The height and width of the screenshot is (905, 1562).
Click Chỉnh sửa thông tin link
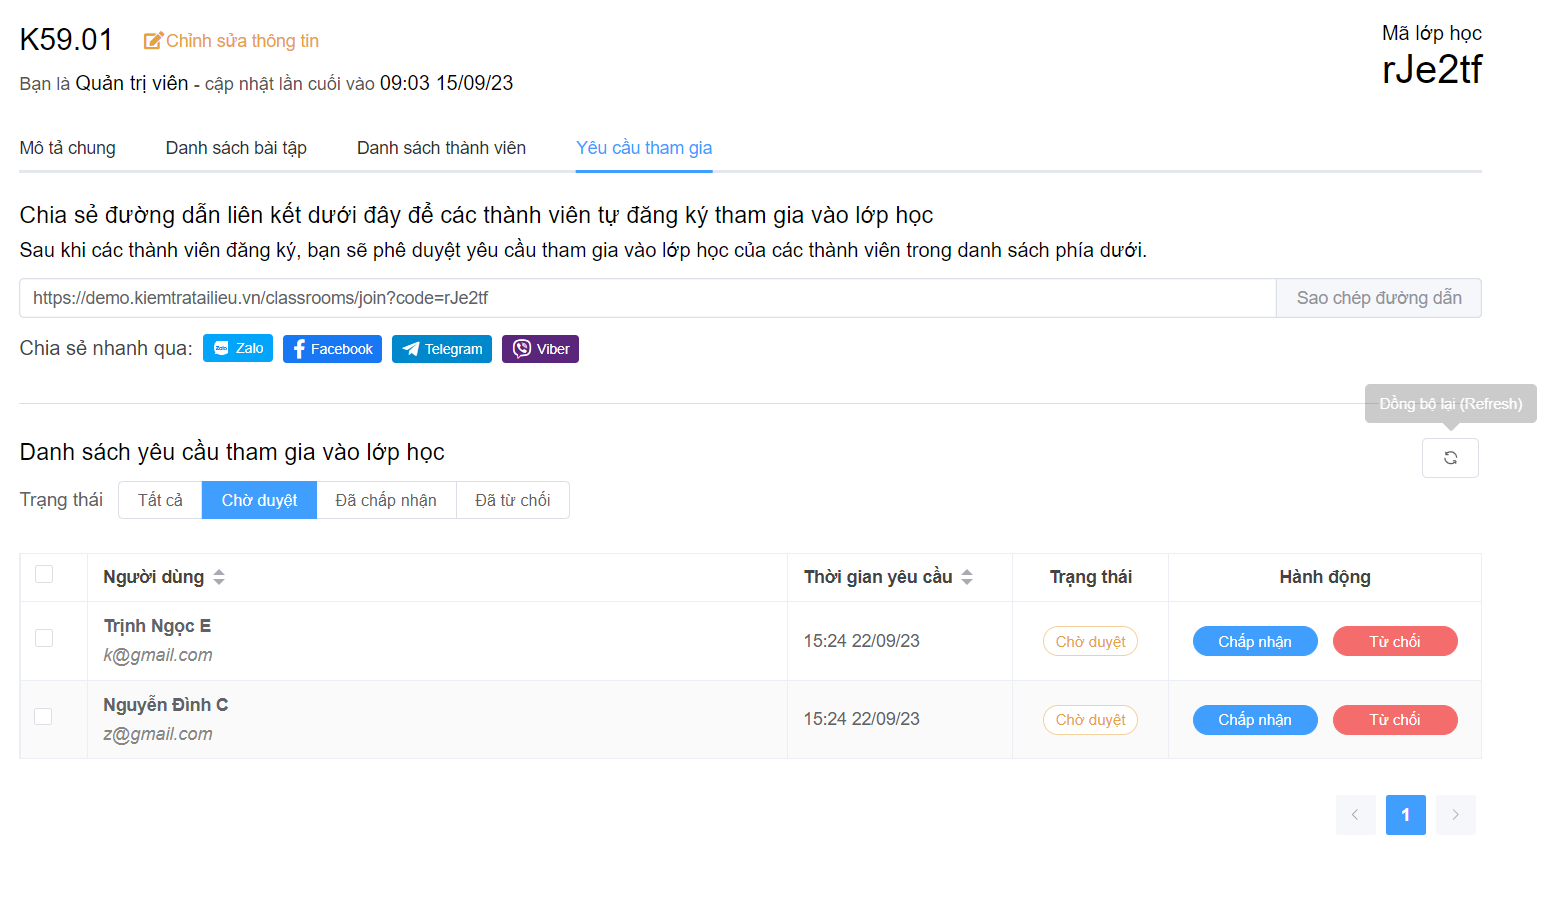coord(242,41)
